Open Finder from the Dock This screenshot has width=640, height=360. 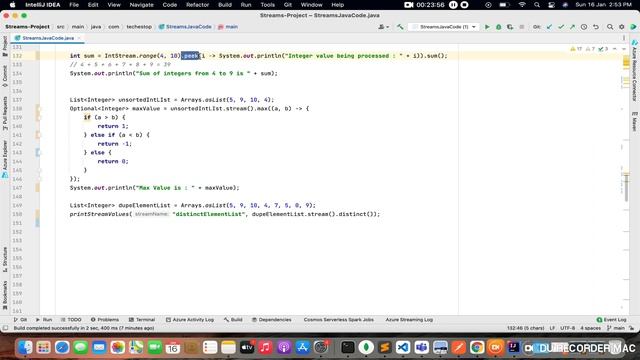[25, 347]
